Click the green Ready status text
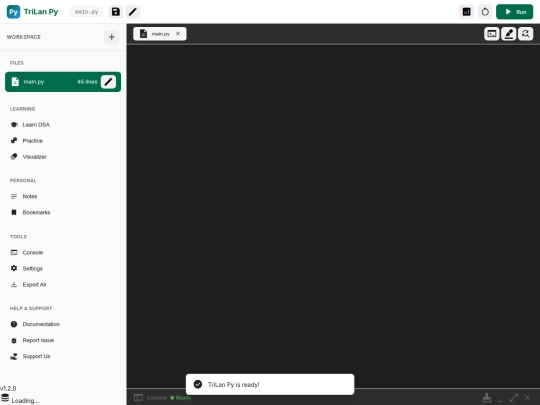The height and width of the screenshot is (405, 540). pyautogui.click(x=183, y=398)
